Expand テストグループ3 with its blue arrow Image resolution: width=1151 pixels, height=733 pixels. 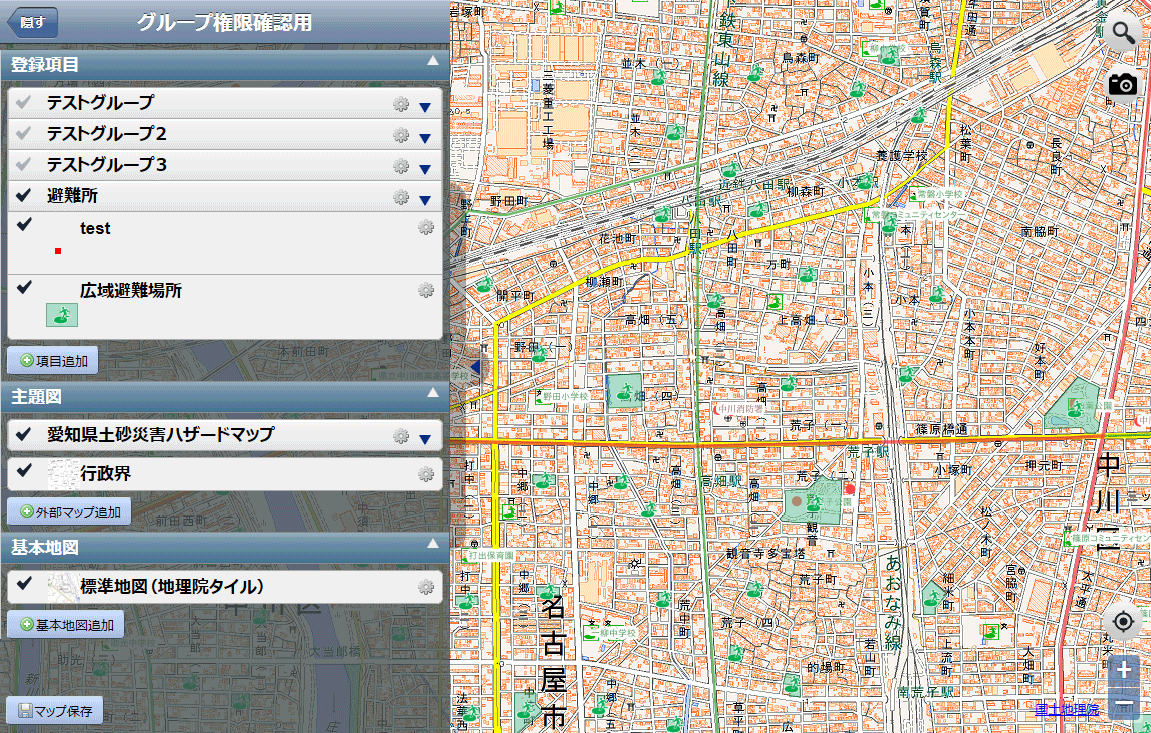424,169
